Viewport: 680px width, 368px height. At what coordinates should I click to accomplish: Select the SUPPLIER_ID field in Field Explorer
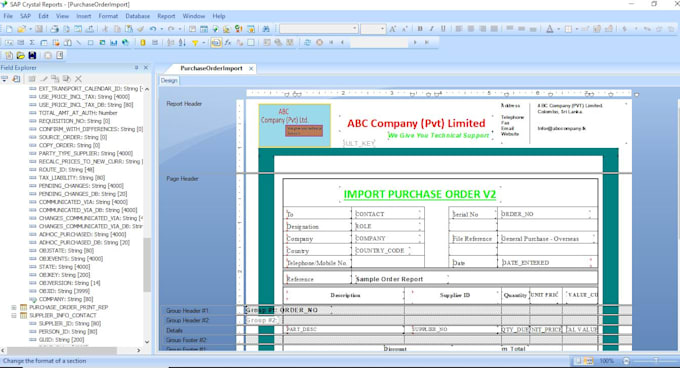tap(70, 323)
